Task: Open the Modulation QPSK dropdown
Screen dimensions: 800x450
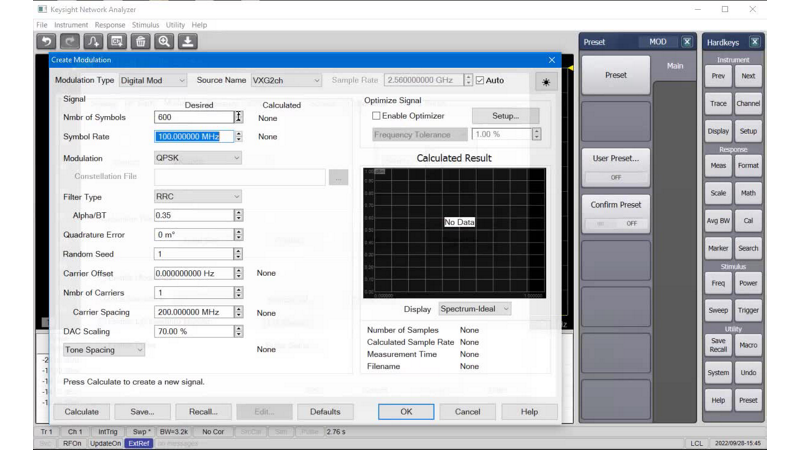Action: [x=197, y=158]
